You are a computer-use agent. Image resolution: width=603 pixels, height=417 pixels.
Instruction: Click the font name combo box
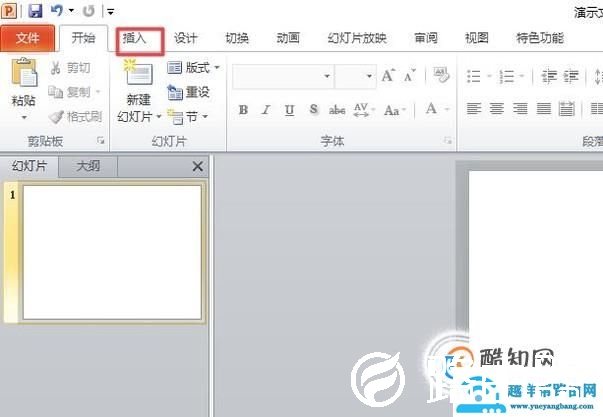[283, 76]
